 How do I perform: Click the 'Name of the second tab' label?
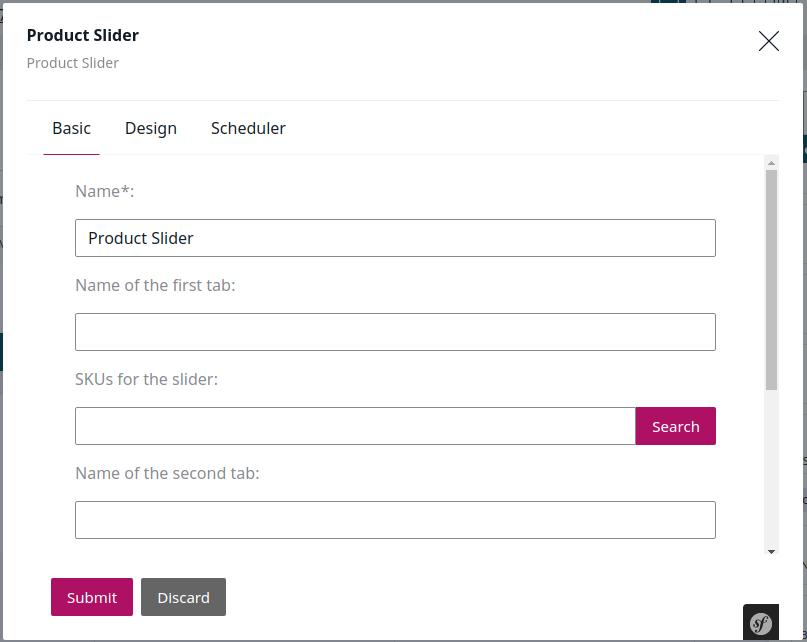click(x=167, y=473)
